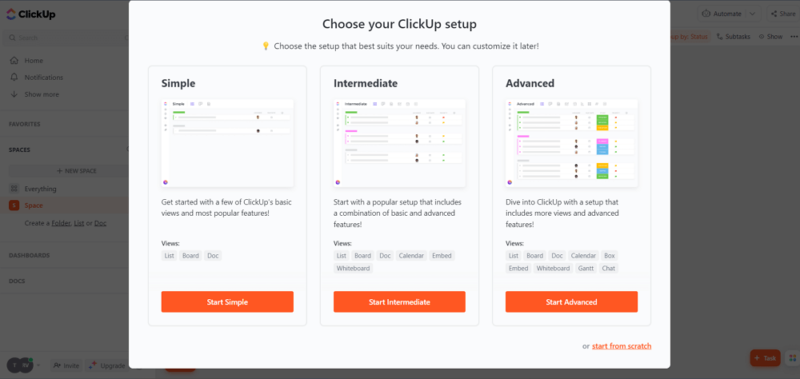Click the Automate robot icon
This screenshot has width=800, height=379.
click(706, 14)
